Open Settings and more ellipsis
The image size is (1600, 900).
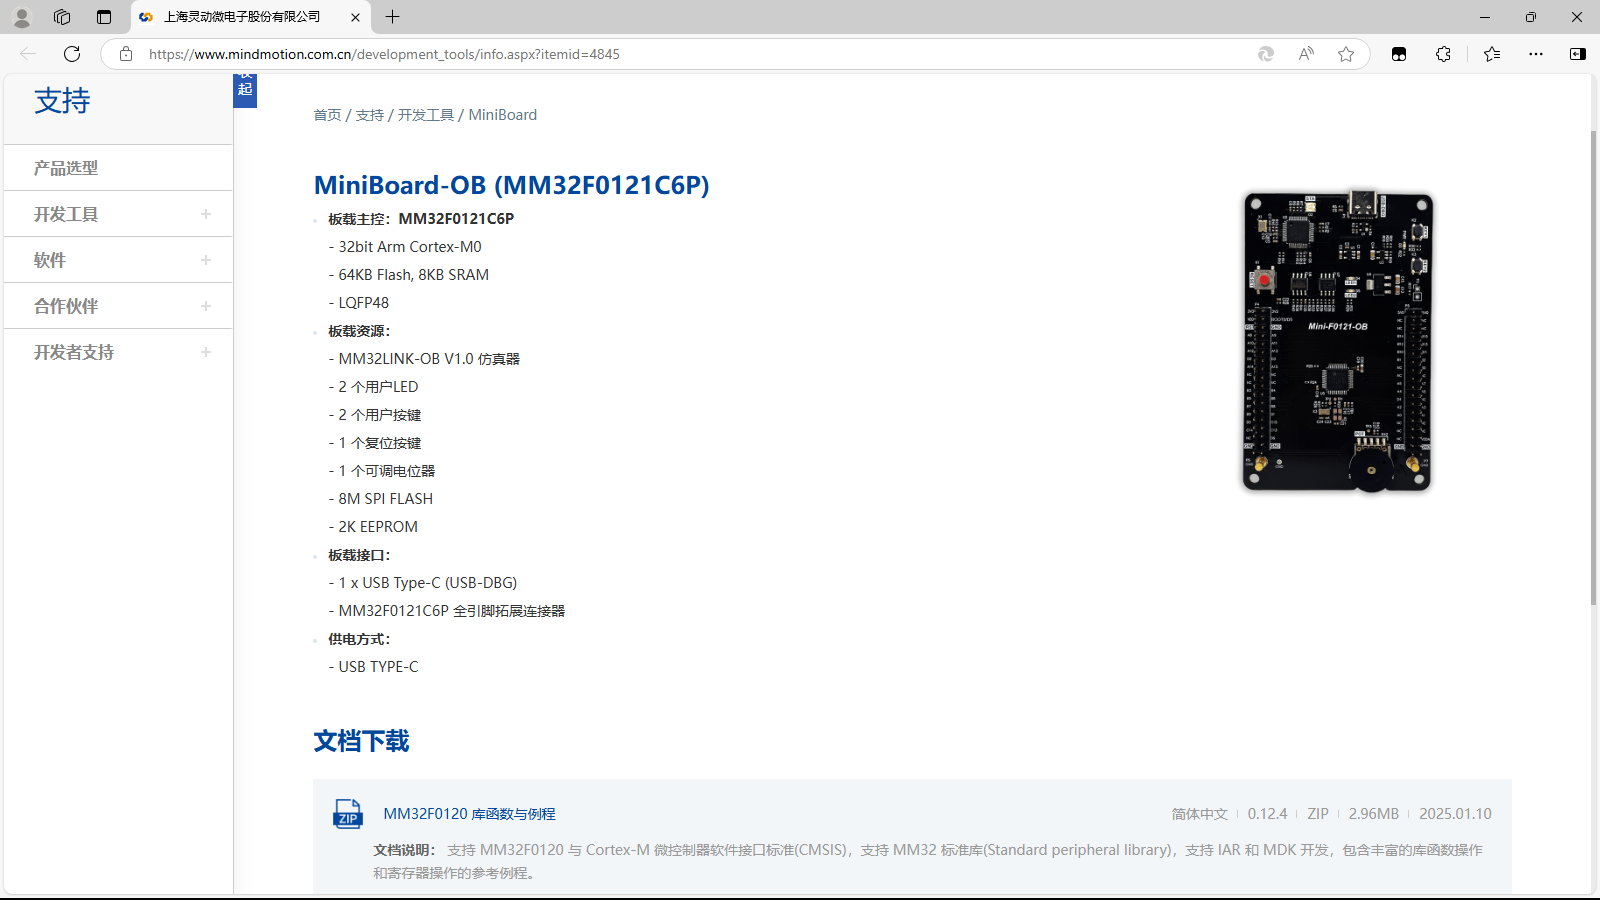coord(1536,54)
